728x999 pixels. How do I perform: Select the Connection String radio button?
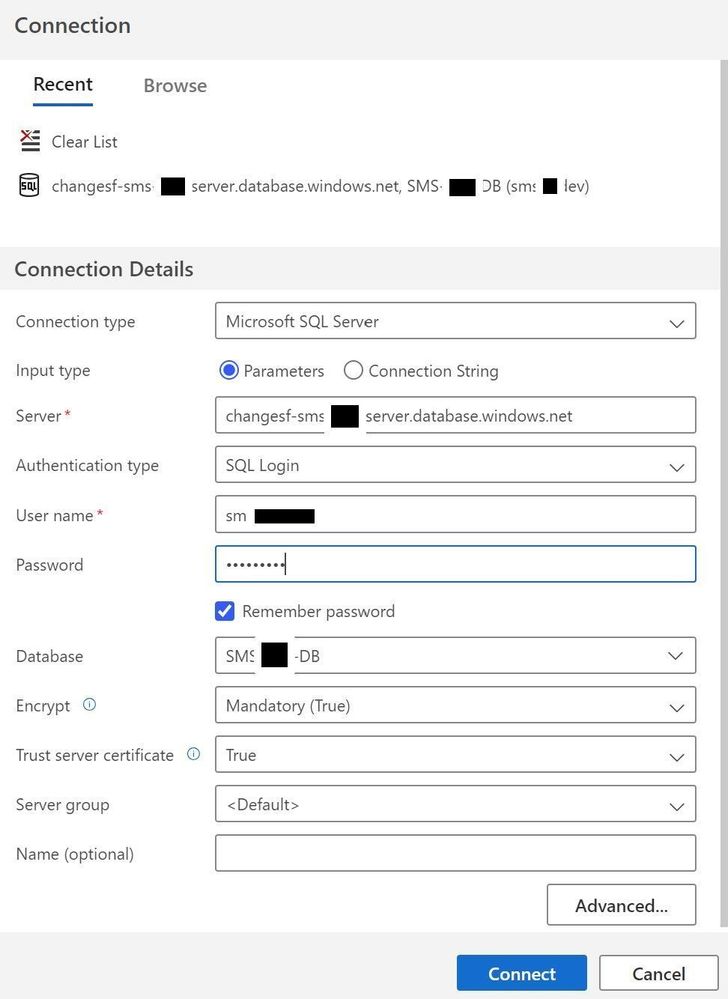(353, 370)
